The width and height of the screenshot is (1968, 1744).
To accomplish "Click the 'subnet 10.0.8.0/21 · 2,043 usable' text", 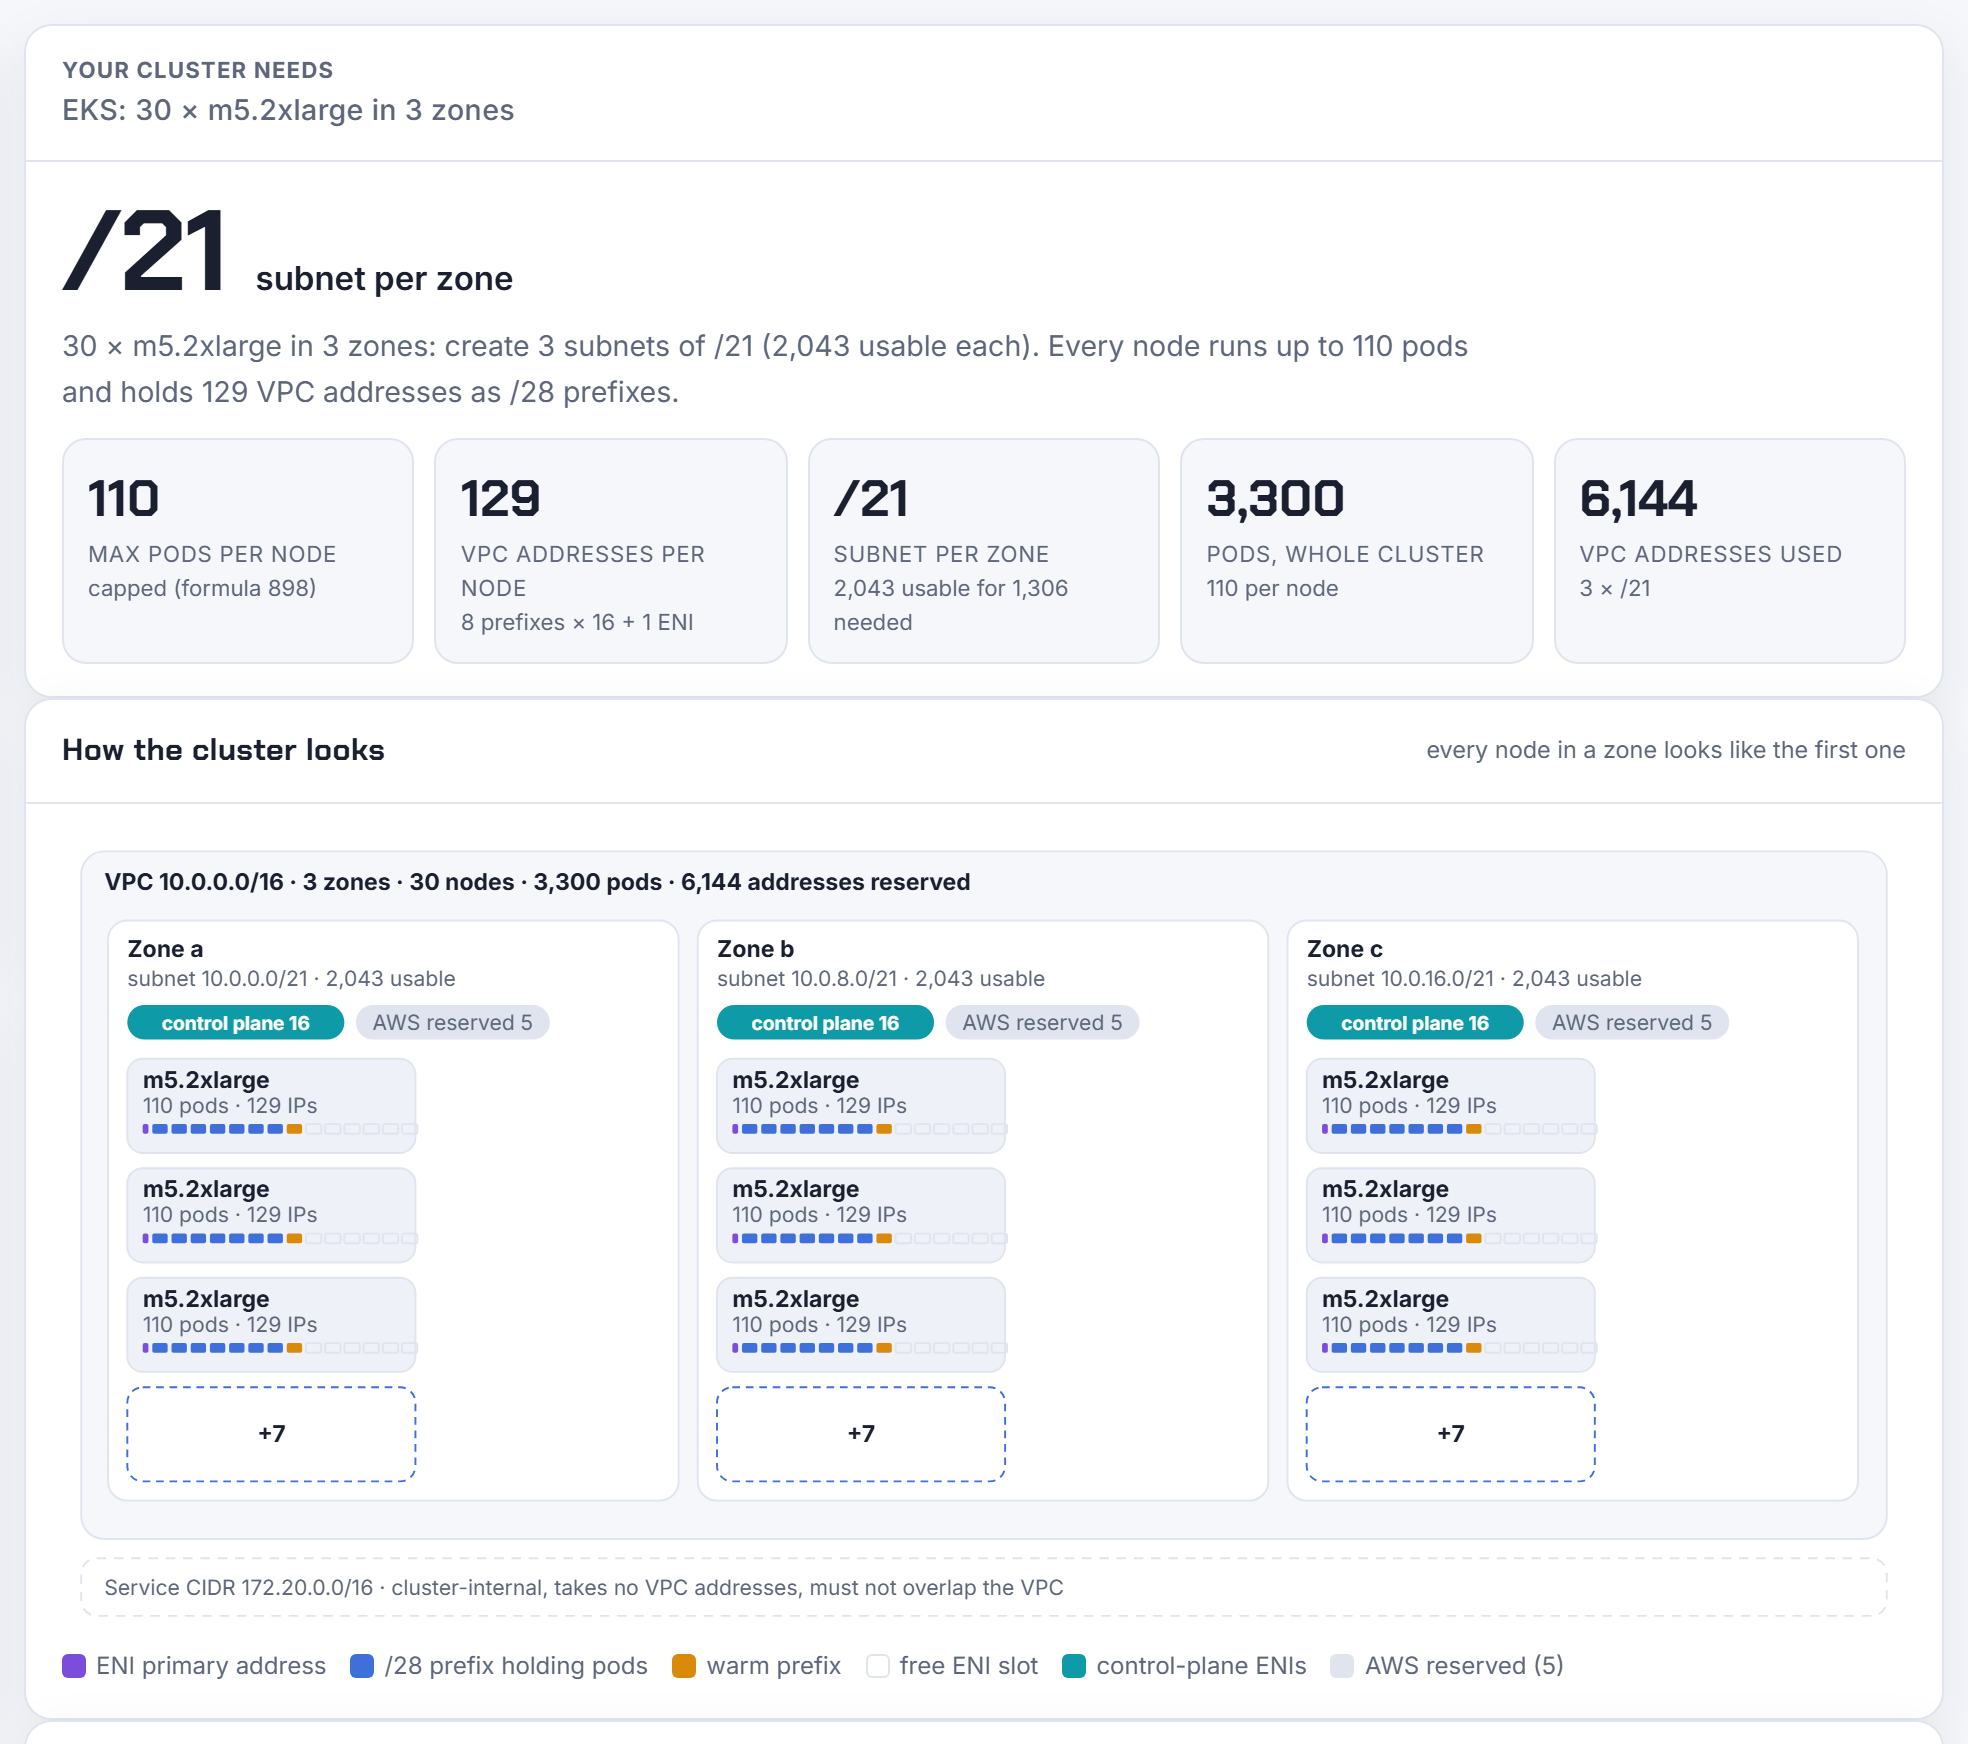I will 881,979.
